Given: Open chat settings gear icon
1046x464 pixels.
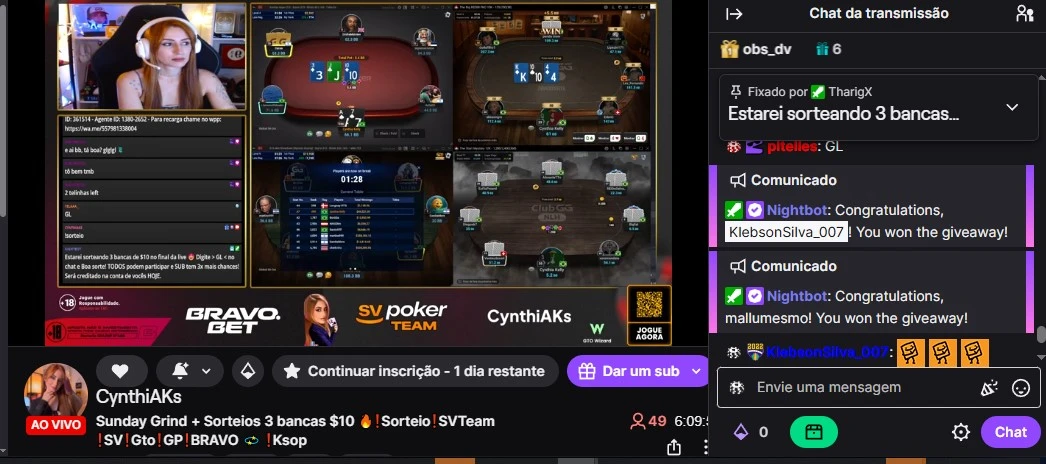Looking at the screenshot, I should [x=961, y=433].
